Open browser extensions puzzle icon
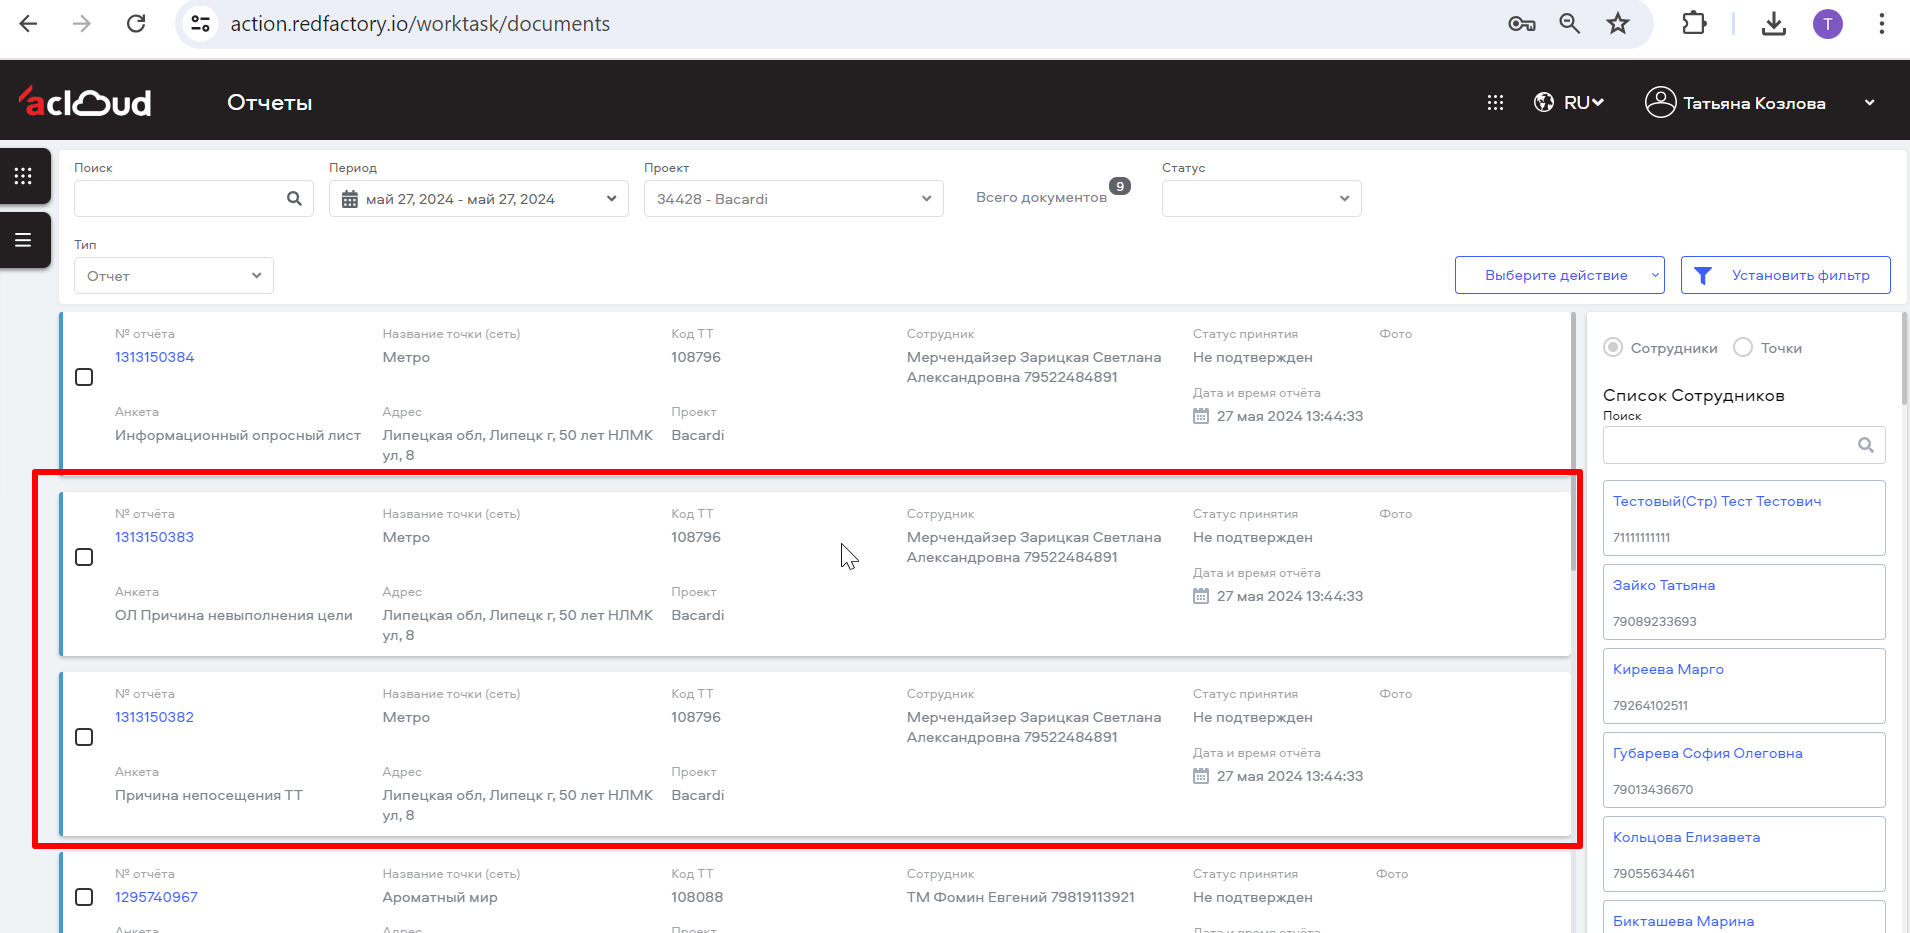Screen dimensions: 1910x933 coord(1694,23)
